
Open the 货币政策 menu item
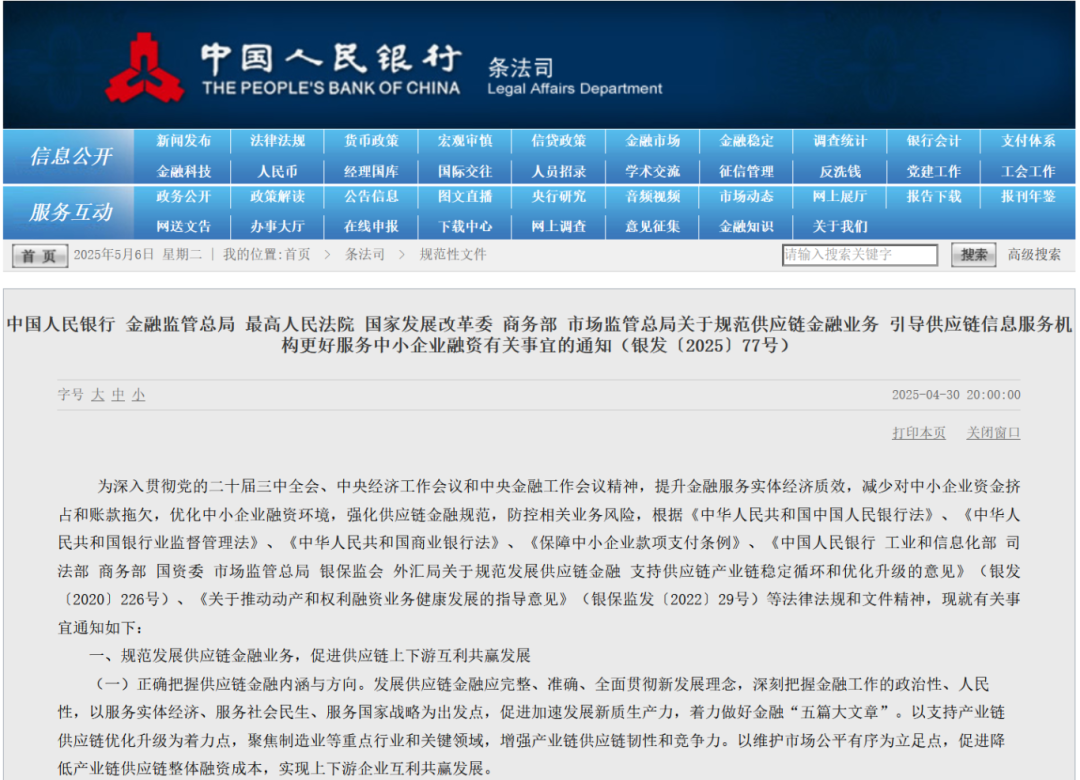(371, 141)
